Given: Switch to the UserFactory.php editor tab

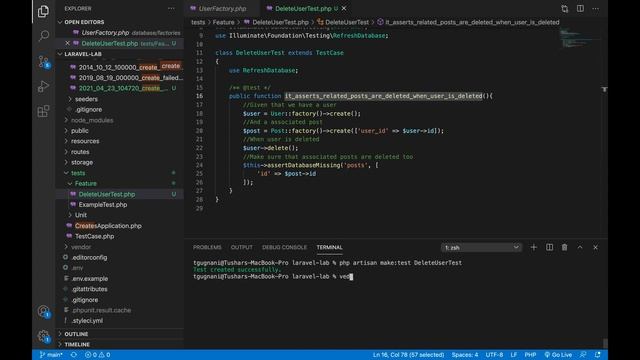Looking at the screenshot, I should (222, 8).
